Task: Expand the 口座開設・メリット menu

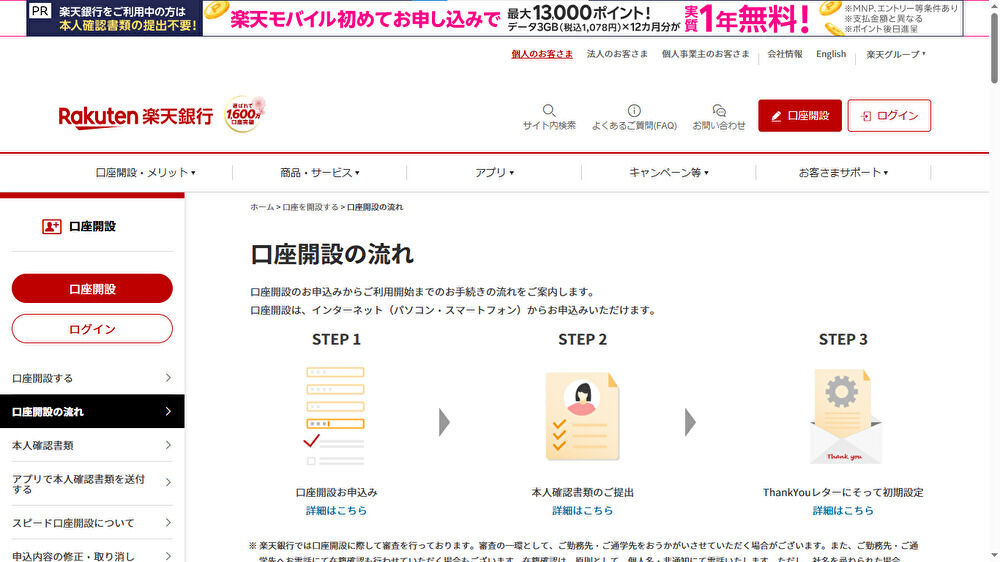Action: (146, 173)
